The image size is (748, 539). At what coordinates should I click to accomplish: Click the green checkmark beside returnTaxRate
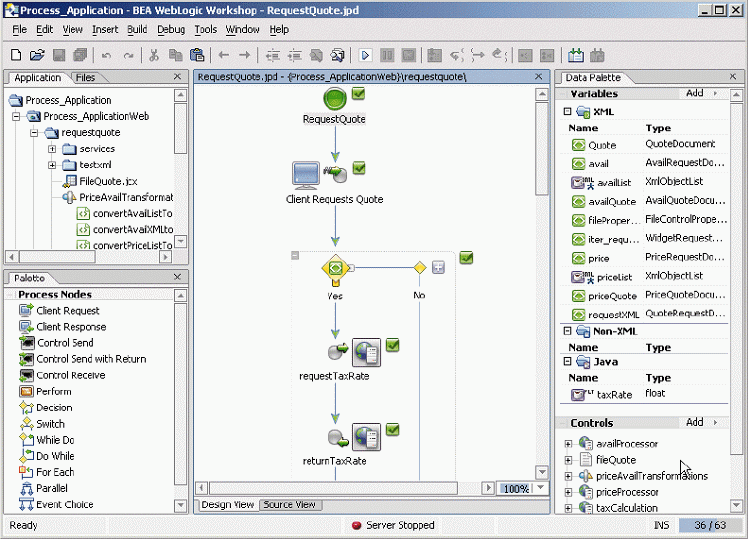pos(393,429)
